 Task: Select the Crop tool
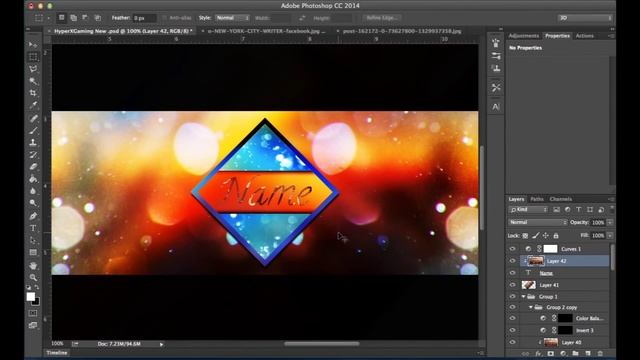[33, 93]
